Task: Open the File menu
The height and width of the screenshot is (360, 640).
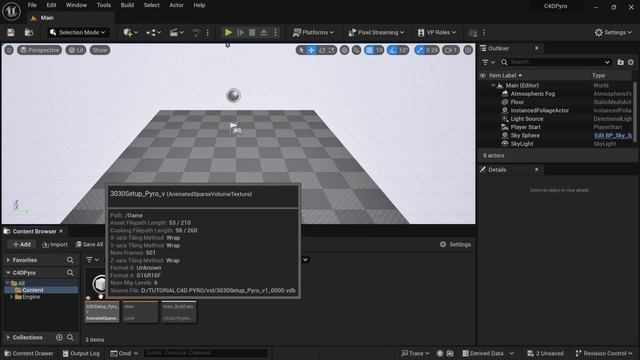Action: [32, 5]
